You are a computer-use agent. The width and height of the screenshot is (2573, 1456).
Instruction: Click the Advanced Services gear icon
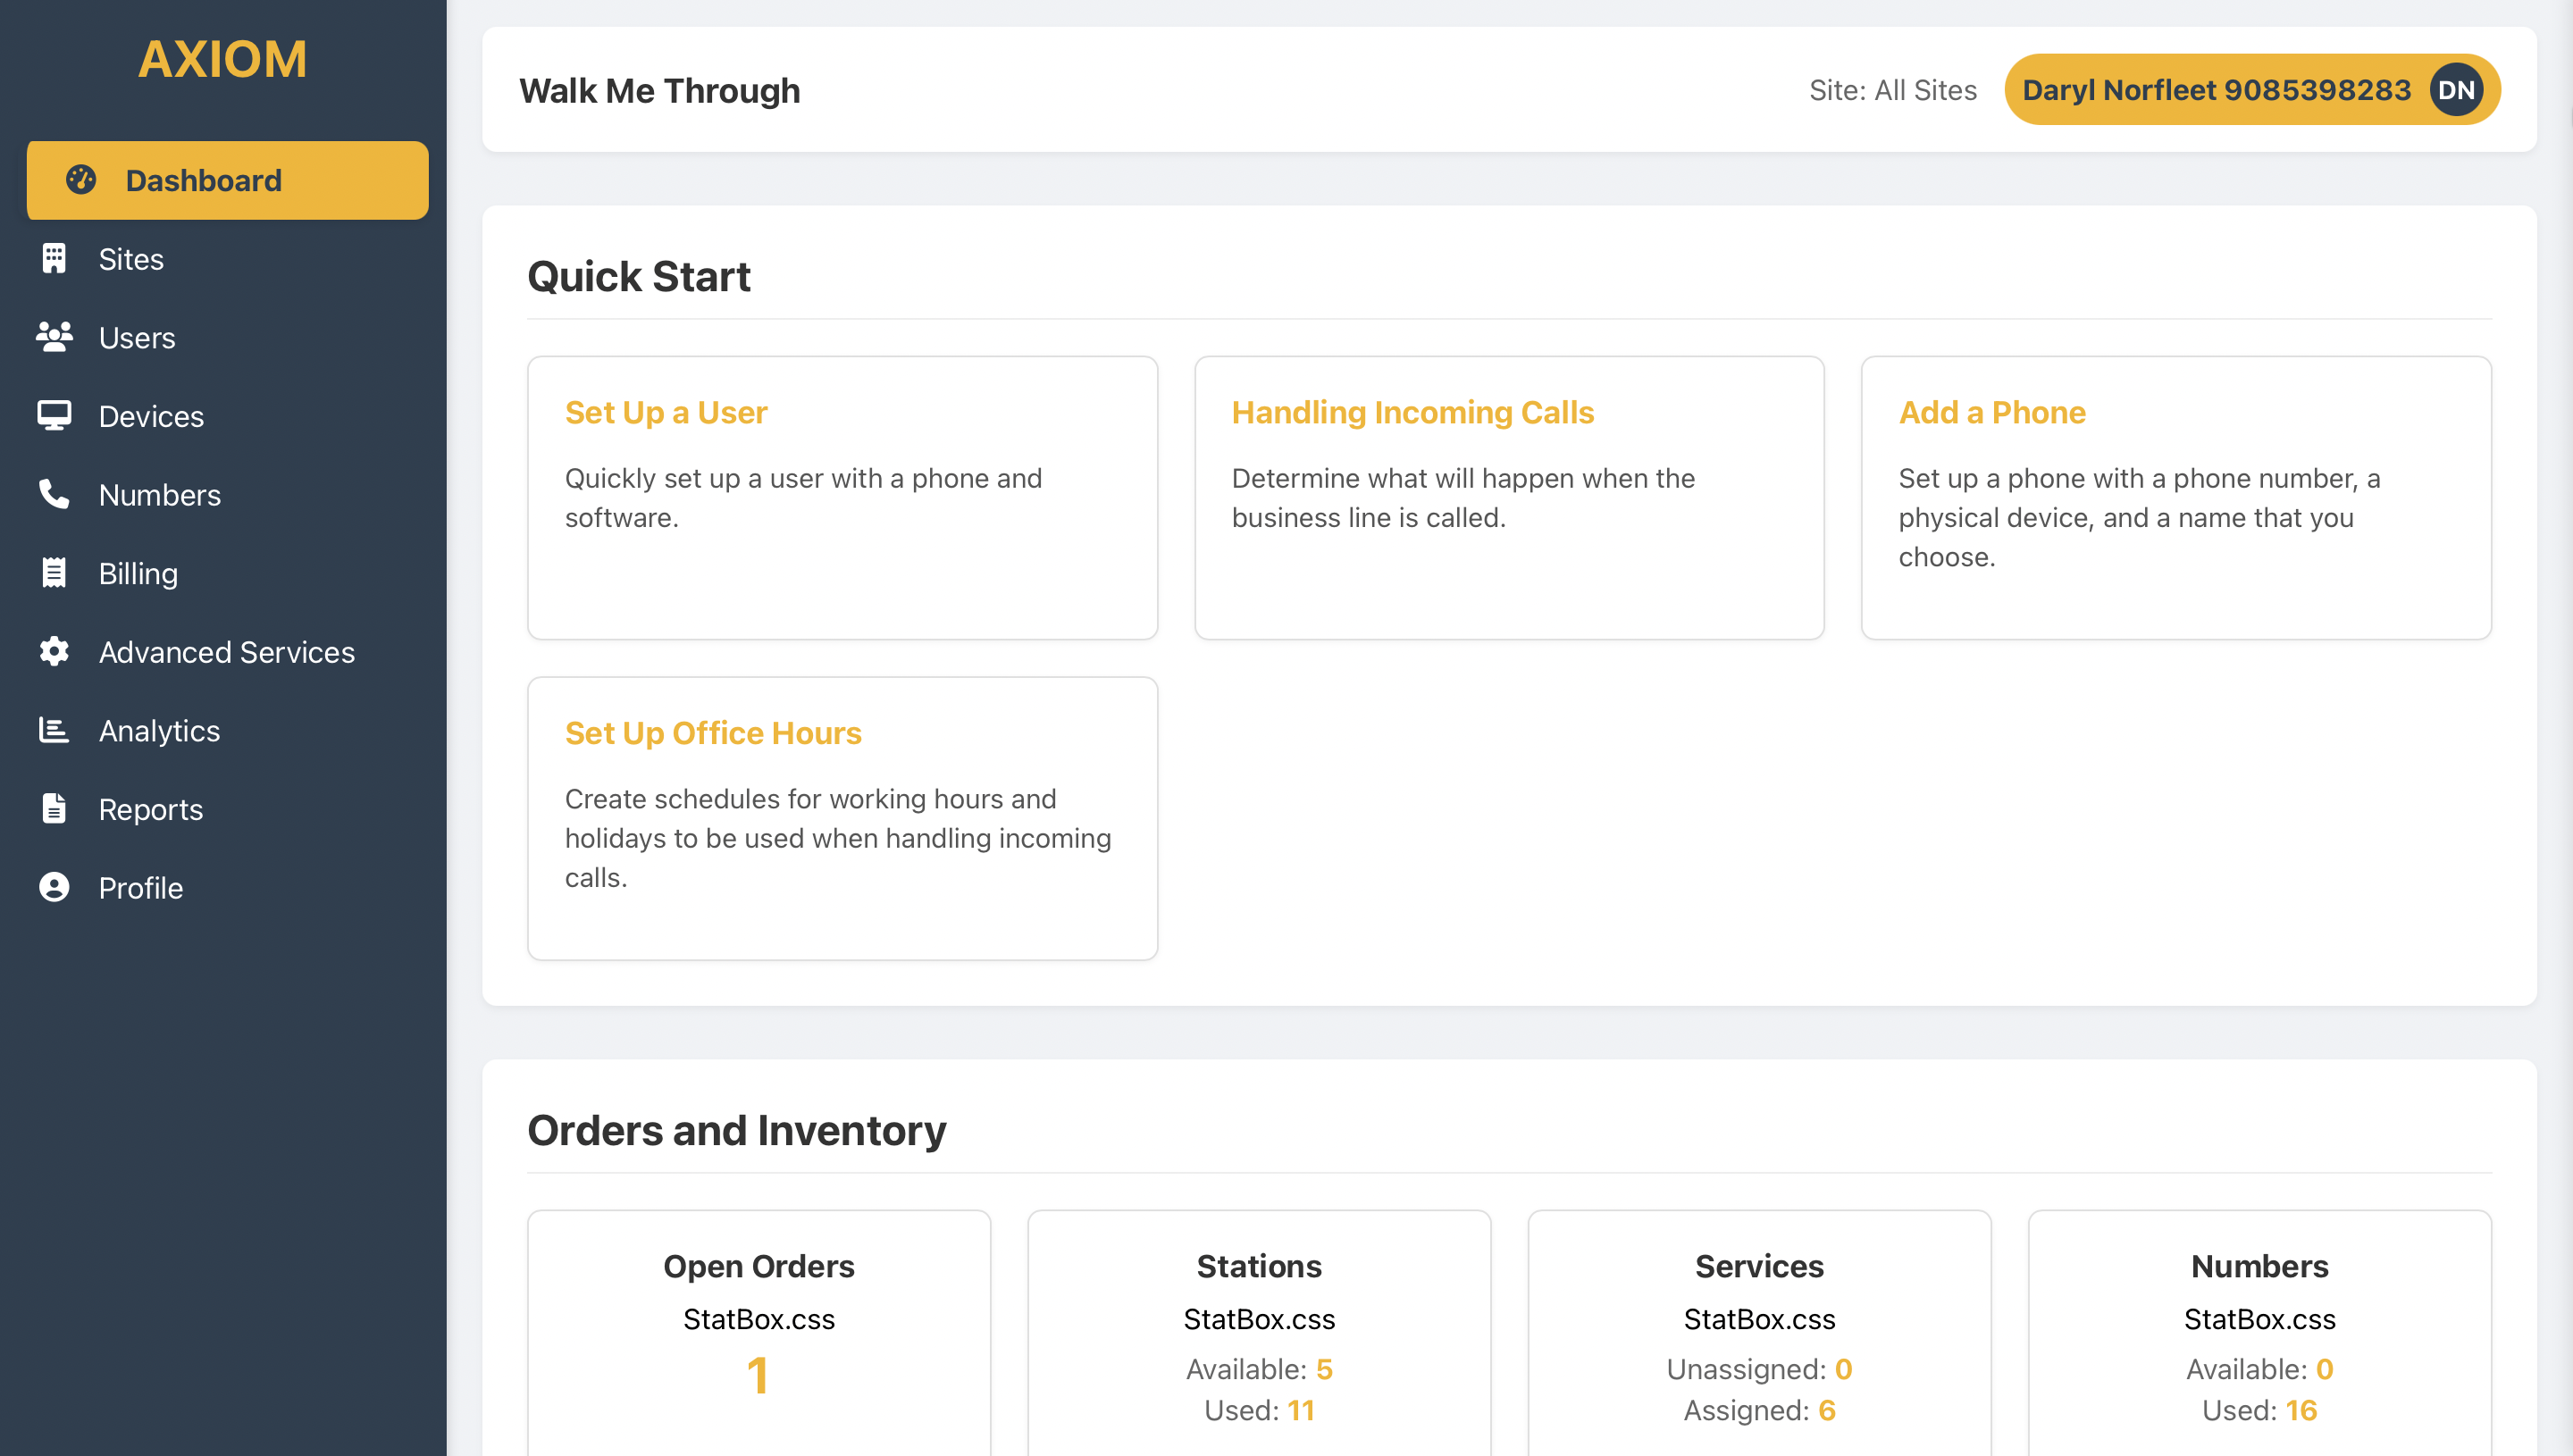tap(54, 651)
